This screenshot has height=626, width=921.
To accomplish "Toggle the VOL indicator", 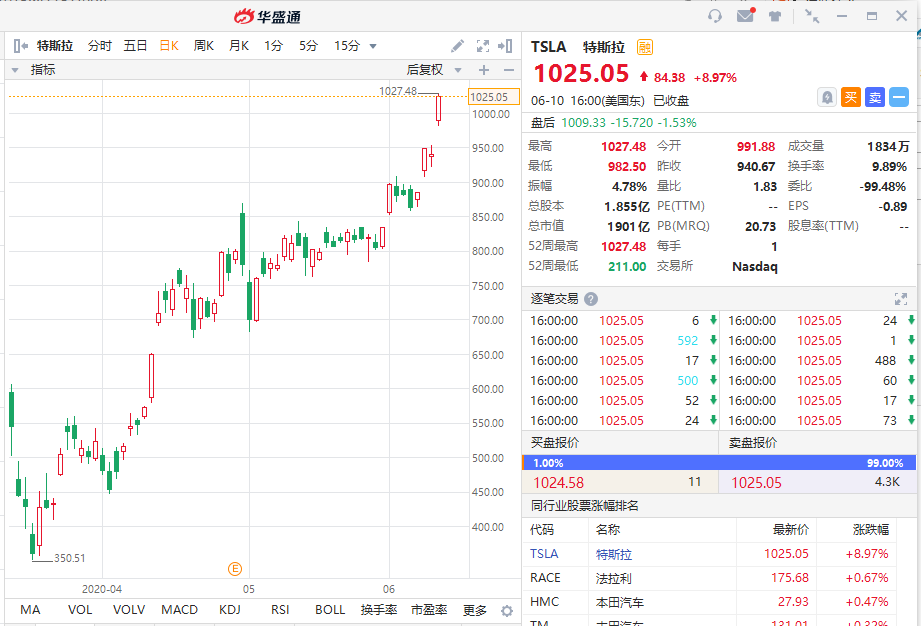I will (x=80, y=610).
